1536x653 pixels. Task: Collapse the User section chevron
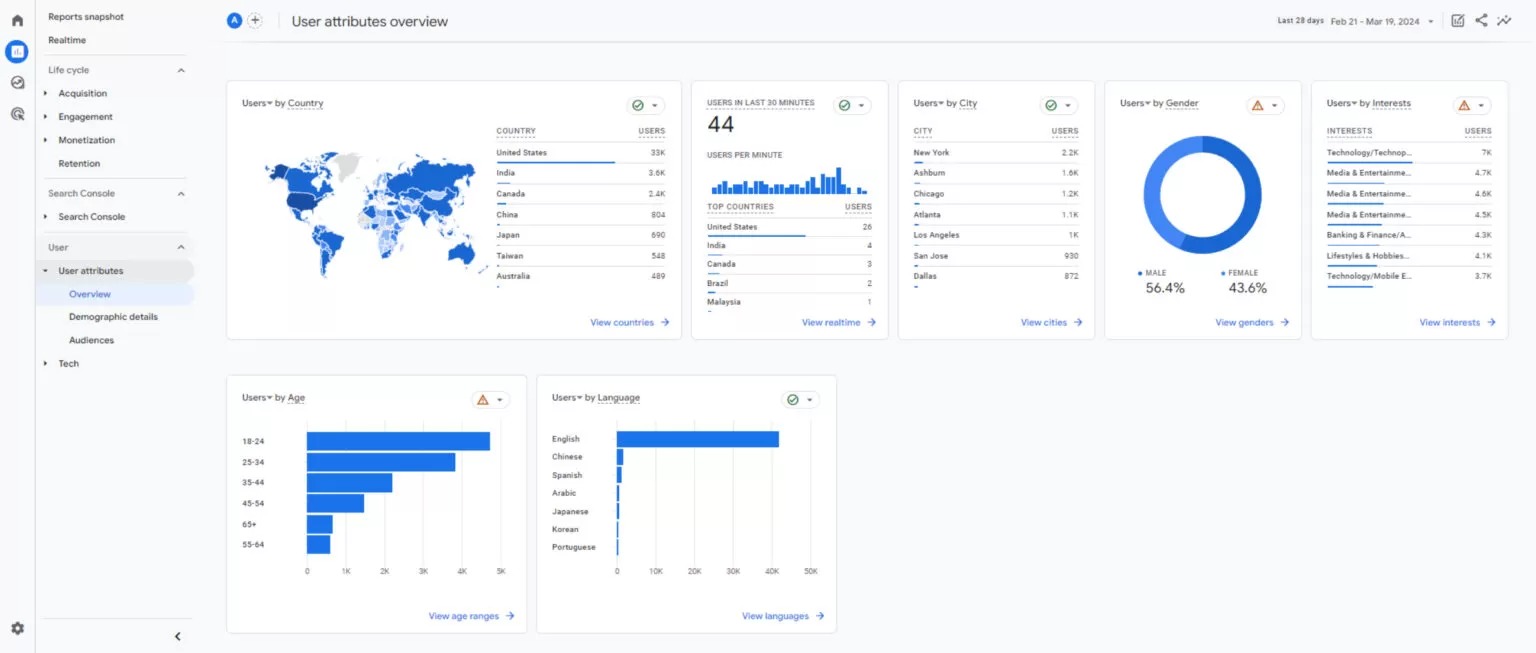click(181, 247)
